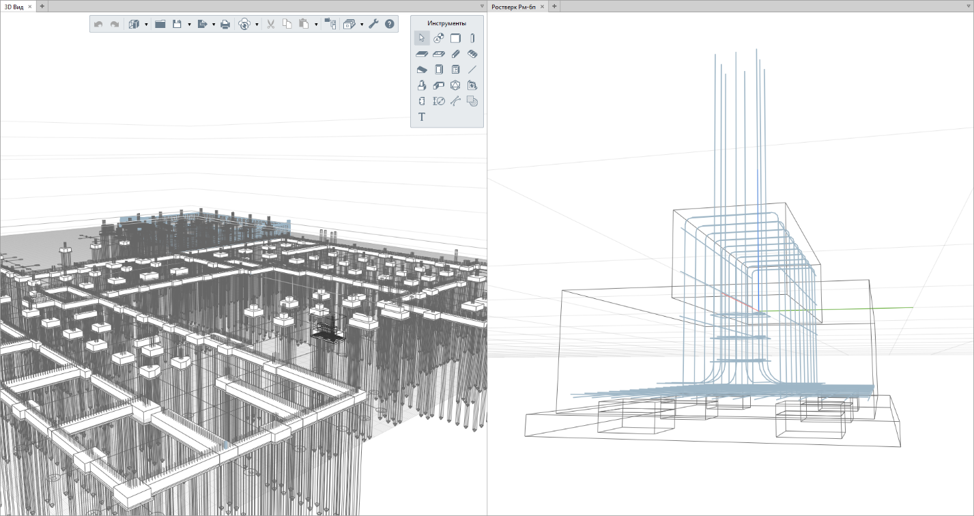This screenshot has height=516, width=974.
Task: Click the Cut scissors icon
Action: tap(270, 24)
